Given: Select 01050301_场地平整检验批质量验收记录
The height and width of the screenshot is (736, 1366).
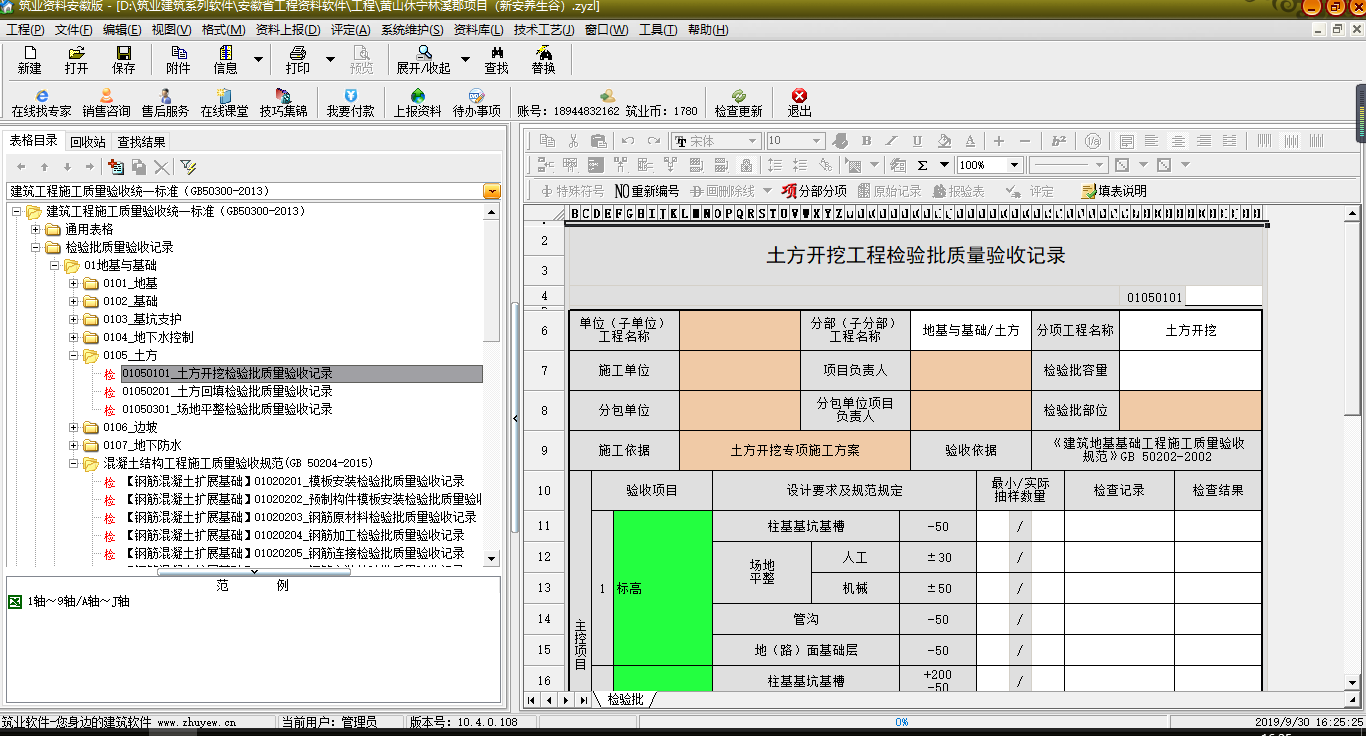Looking at the screenshot, I should coord(227,409).
